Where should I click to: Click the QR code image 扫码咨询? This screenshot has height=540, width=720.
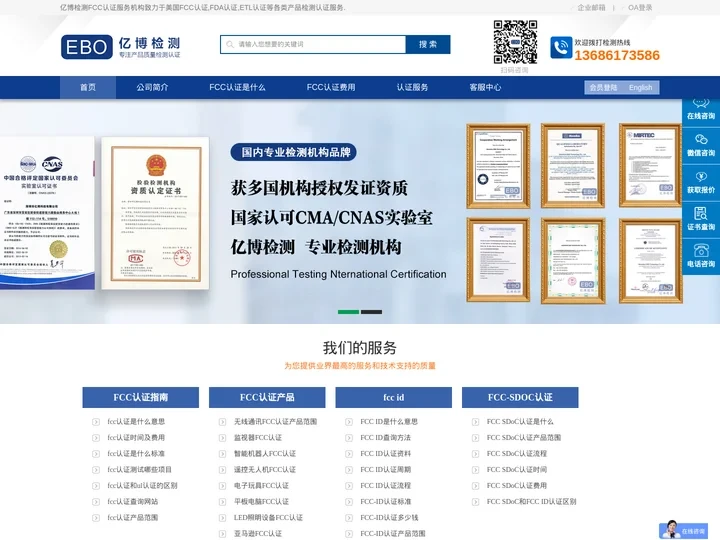[x=515, y=42]
